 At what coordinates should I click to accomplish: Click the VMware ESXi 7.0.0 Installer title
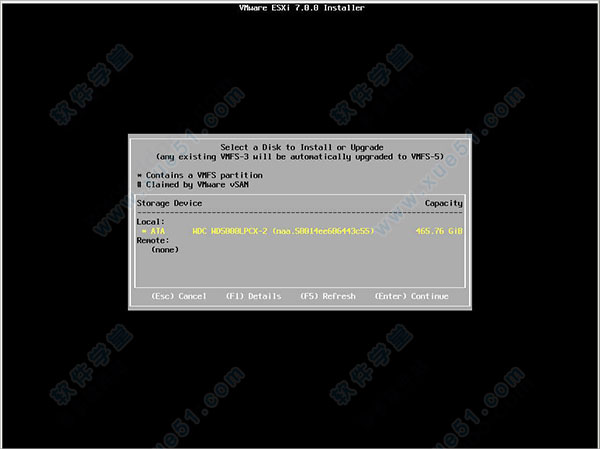click(x=302, y=8)
